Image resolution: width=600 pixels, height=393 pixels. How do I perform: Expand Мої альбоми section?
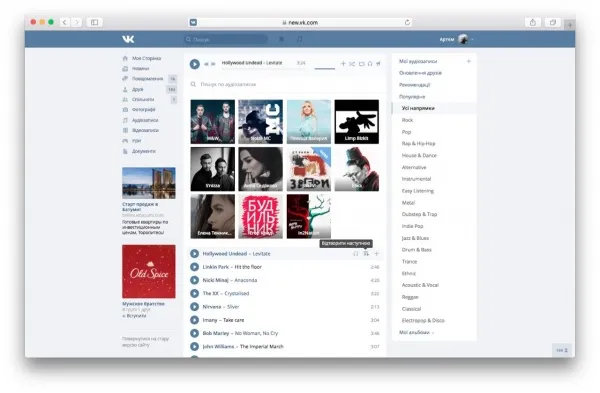pyautogui.click(x=416, y=333)
